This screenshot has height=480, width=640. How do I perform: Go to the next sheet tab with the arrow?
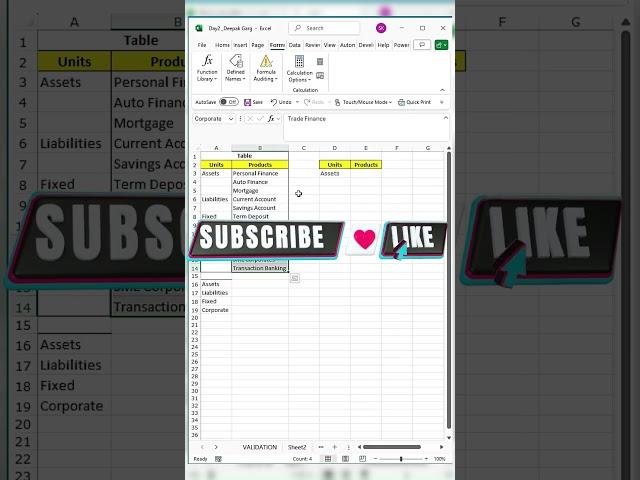216,447
